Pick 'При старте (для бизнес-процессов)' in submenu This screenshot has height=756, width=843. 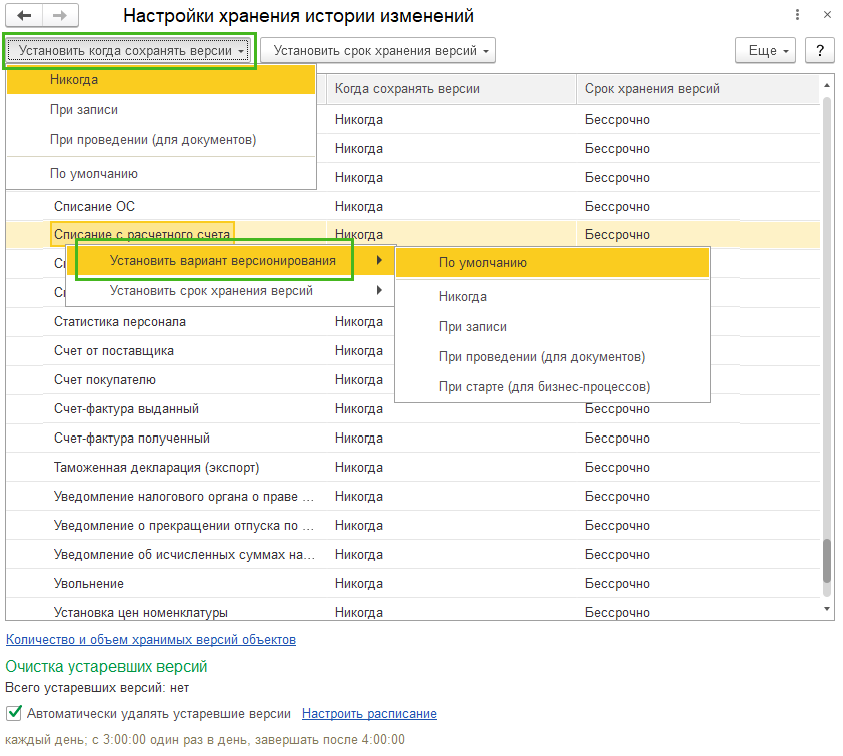click(552, 387)
